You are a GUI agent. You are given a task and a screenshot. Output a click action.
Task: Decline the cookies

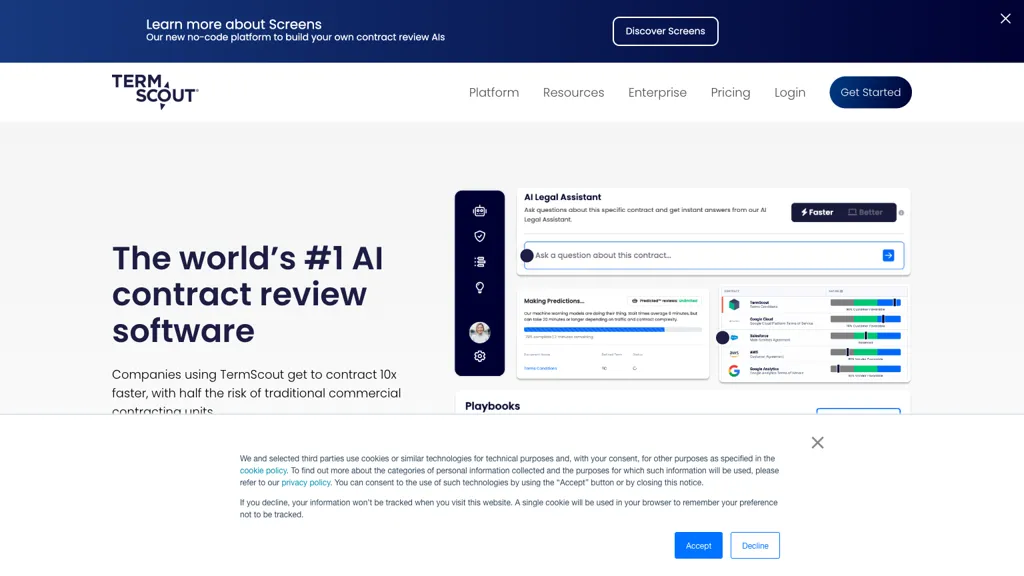coord(755,545)
